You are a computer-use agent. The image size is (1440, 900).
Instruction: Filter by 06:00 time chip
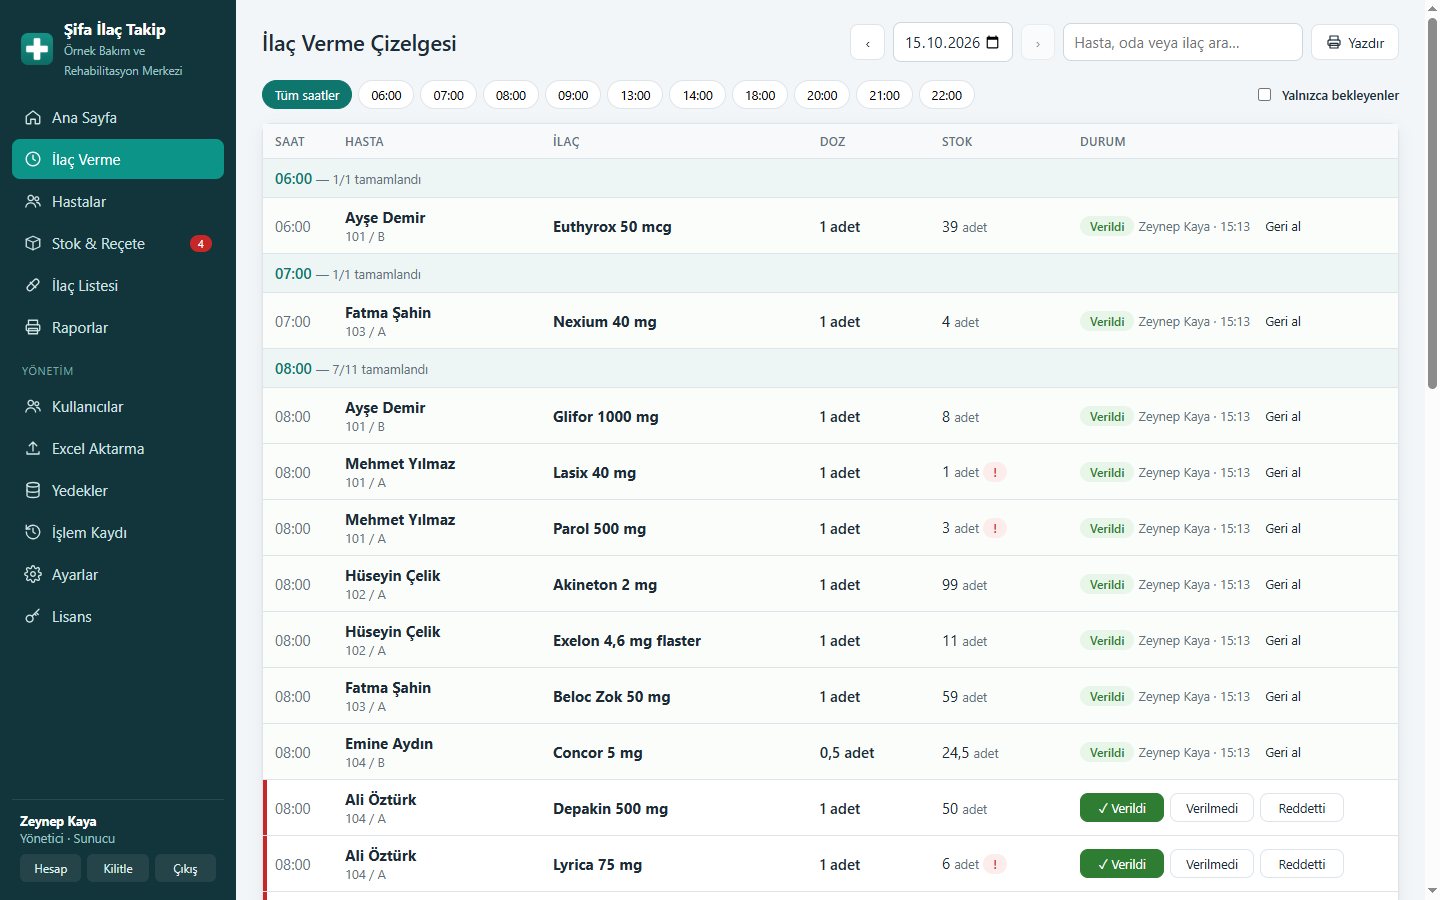pyautogui.click(x=386, y=95)
